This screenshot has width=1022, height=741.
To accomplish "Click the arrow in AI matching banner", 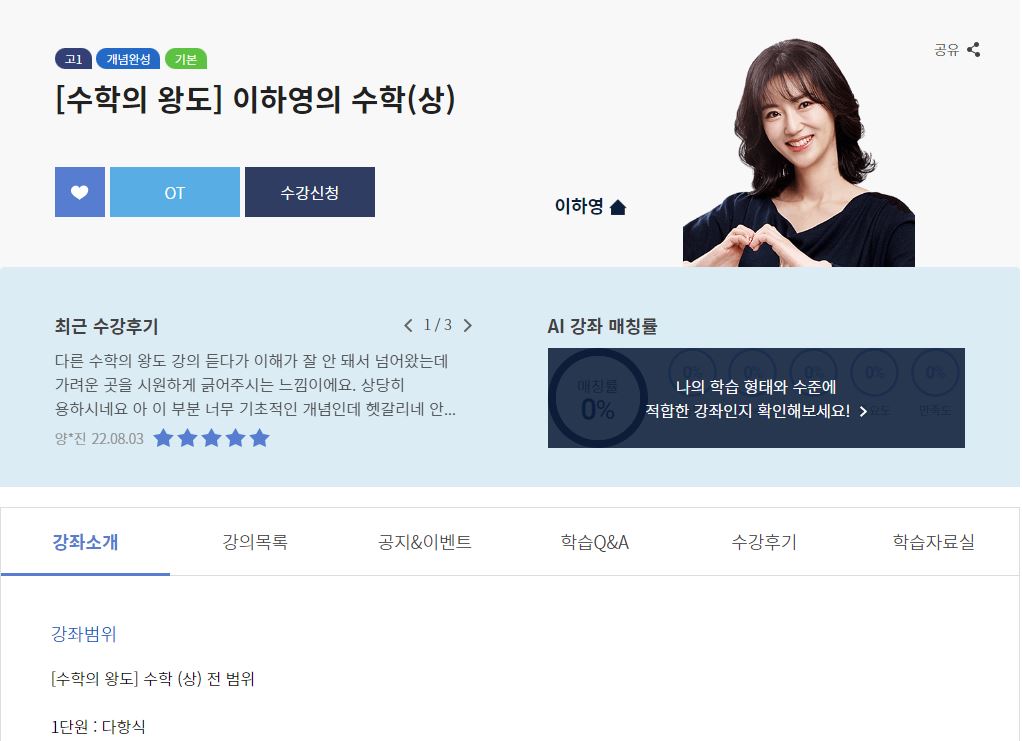I will (863, 411).
